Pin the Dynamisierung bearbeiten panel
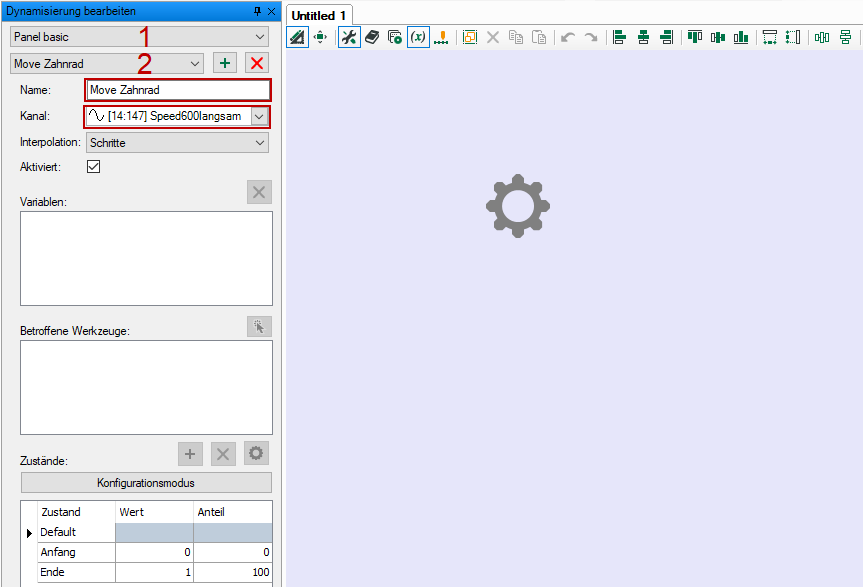Image resolution: width=863 pixels, height=587 pixels. tap(257, 10)
